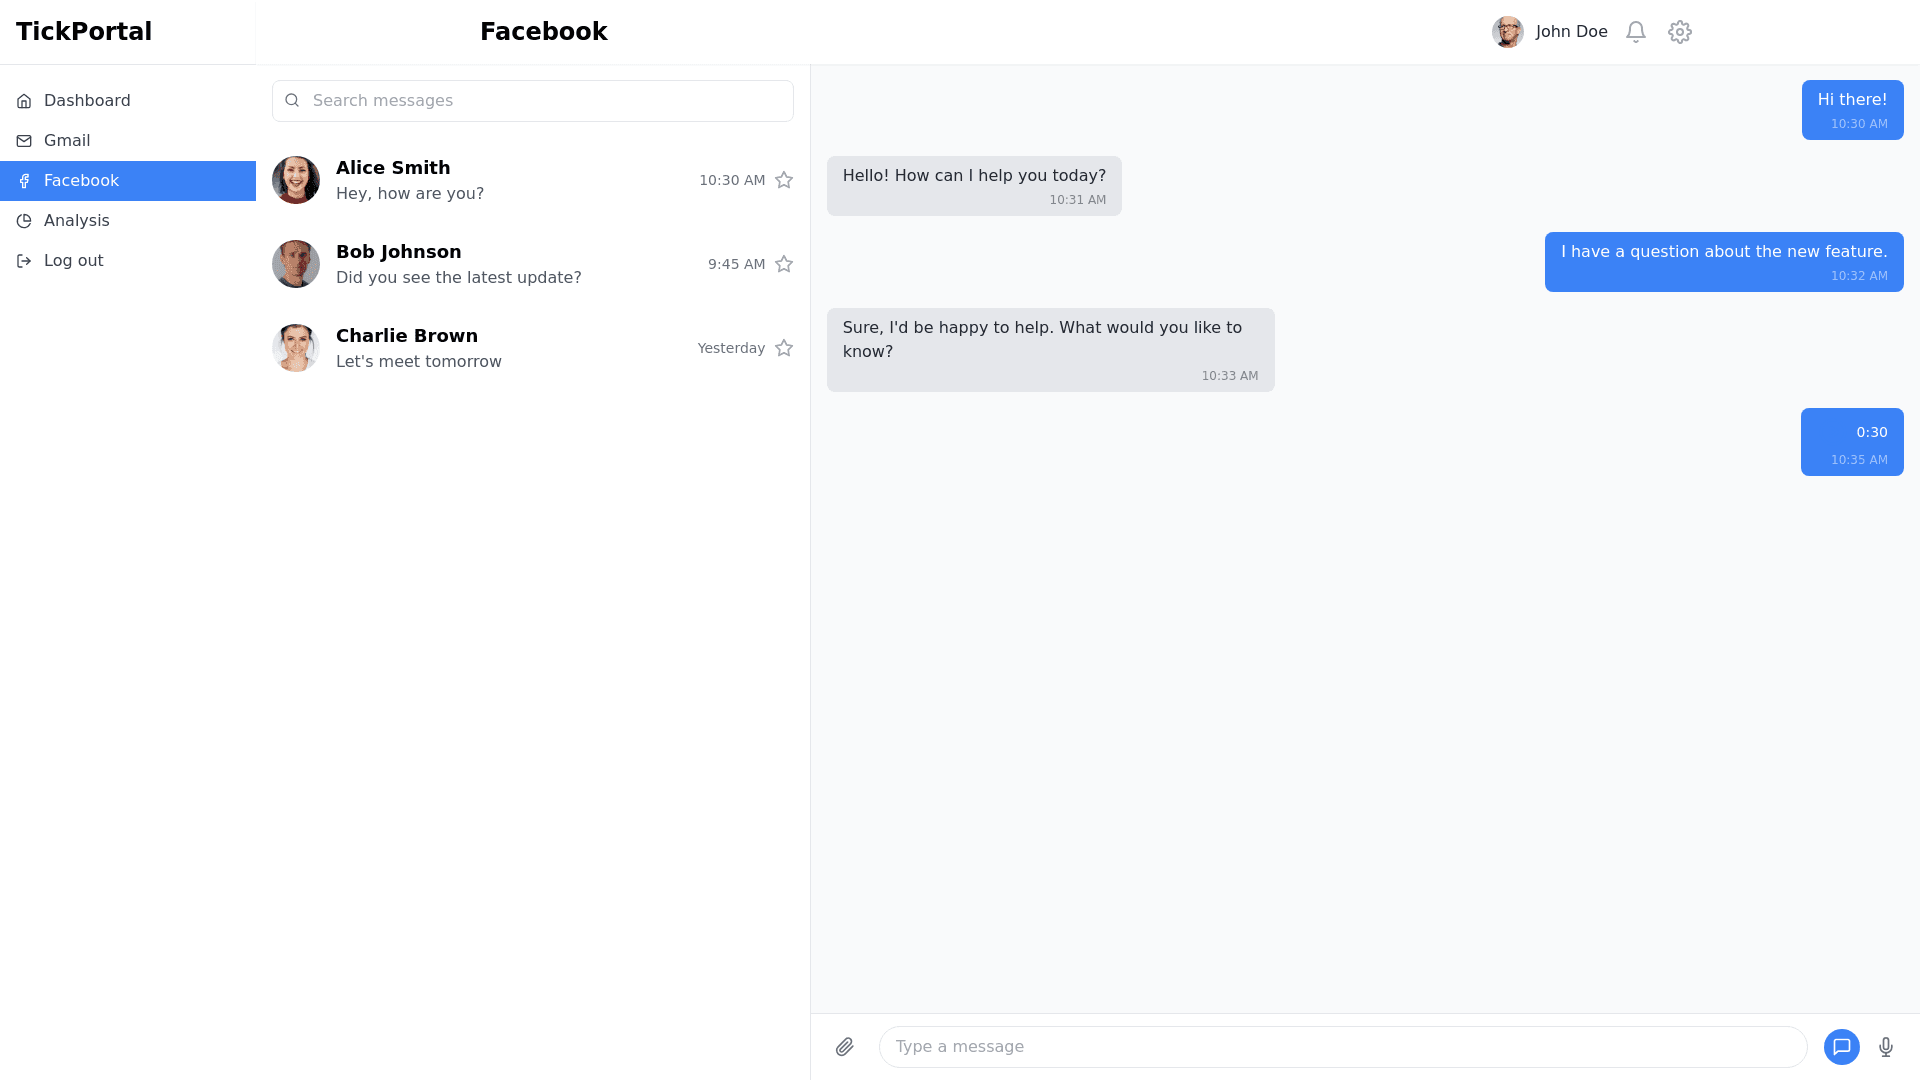Open settings with the gear icon
The image size is (1920, 1080).
pyautogui.click(x=1680, y=32)
